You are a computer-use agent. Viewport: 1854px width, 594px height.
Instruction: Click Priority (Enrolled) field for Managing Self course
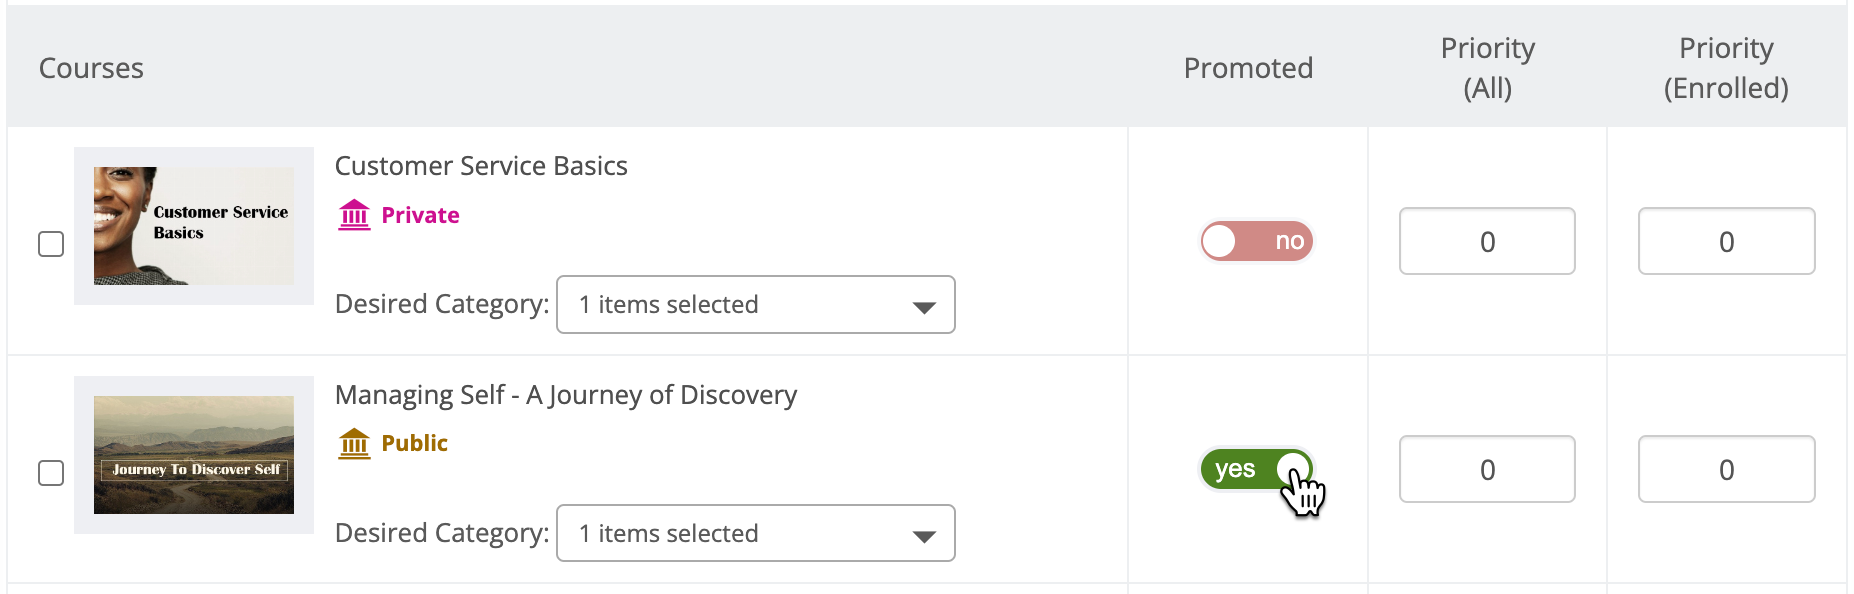(x=1726, y=469)
